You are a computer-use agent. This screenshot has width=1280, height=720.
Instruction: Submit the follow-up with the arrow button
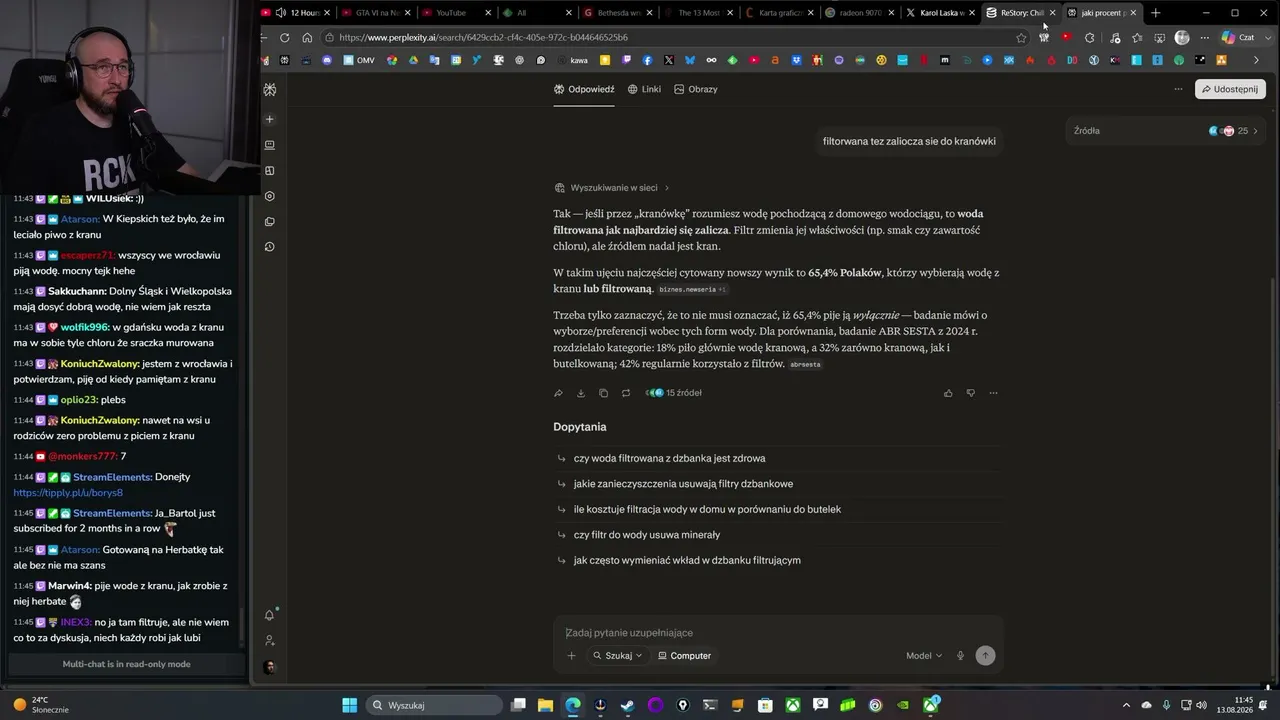(985, 656)
